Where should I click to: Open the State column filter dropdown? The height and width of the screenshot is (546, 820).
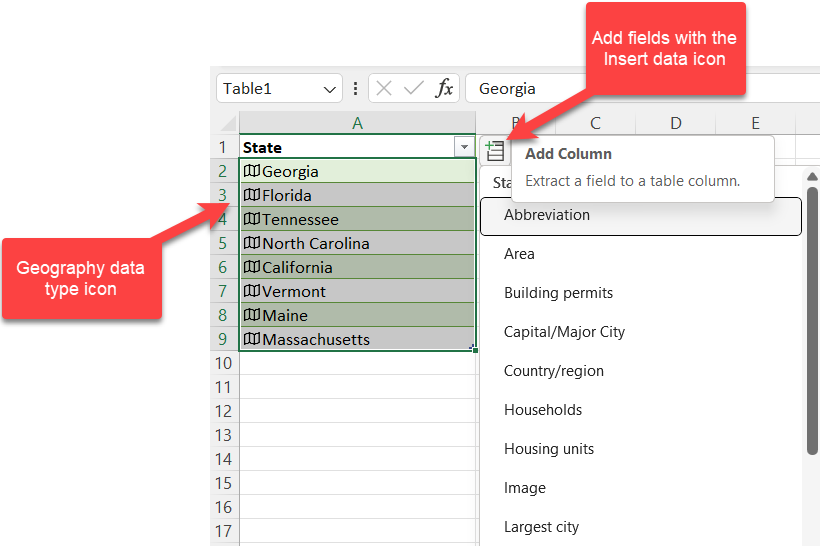[464, 147]
